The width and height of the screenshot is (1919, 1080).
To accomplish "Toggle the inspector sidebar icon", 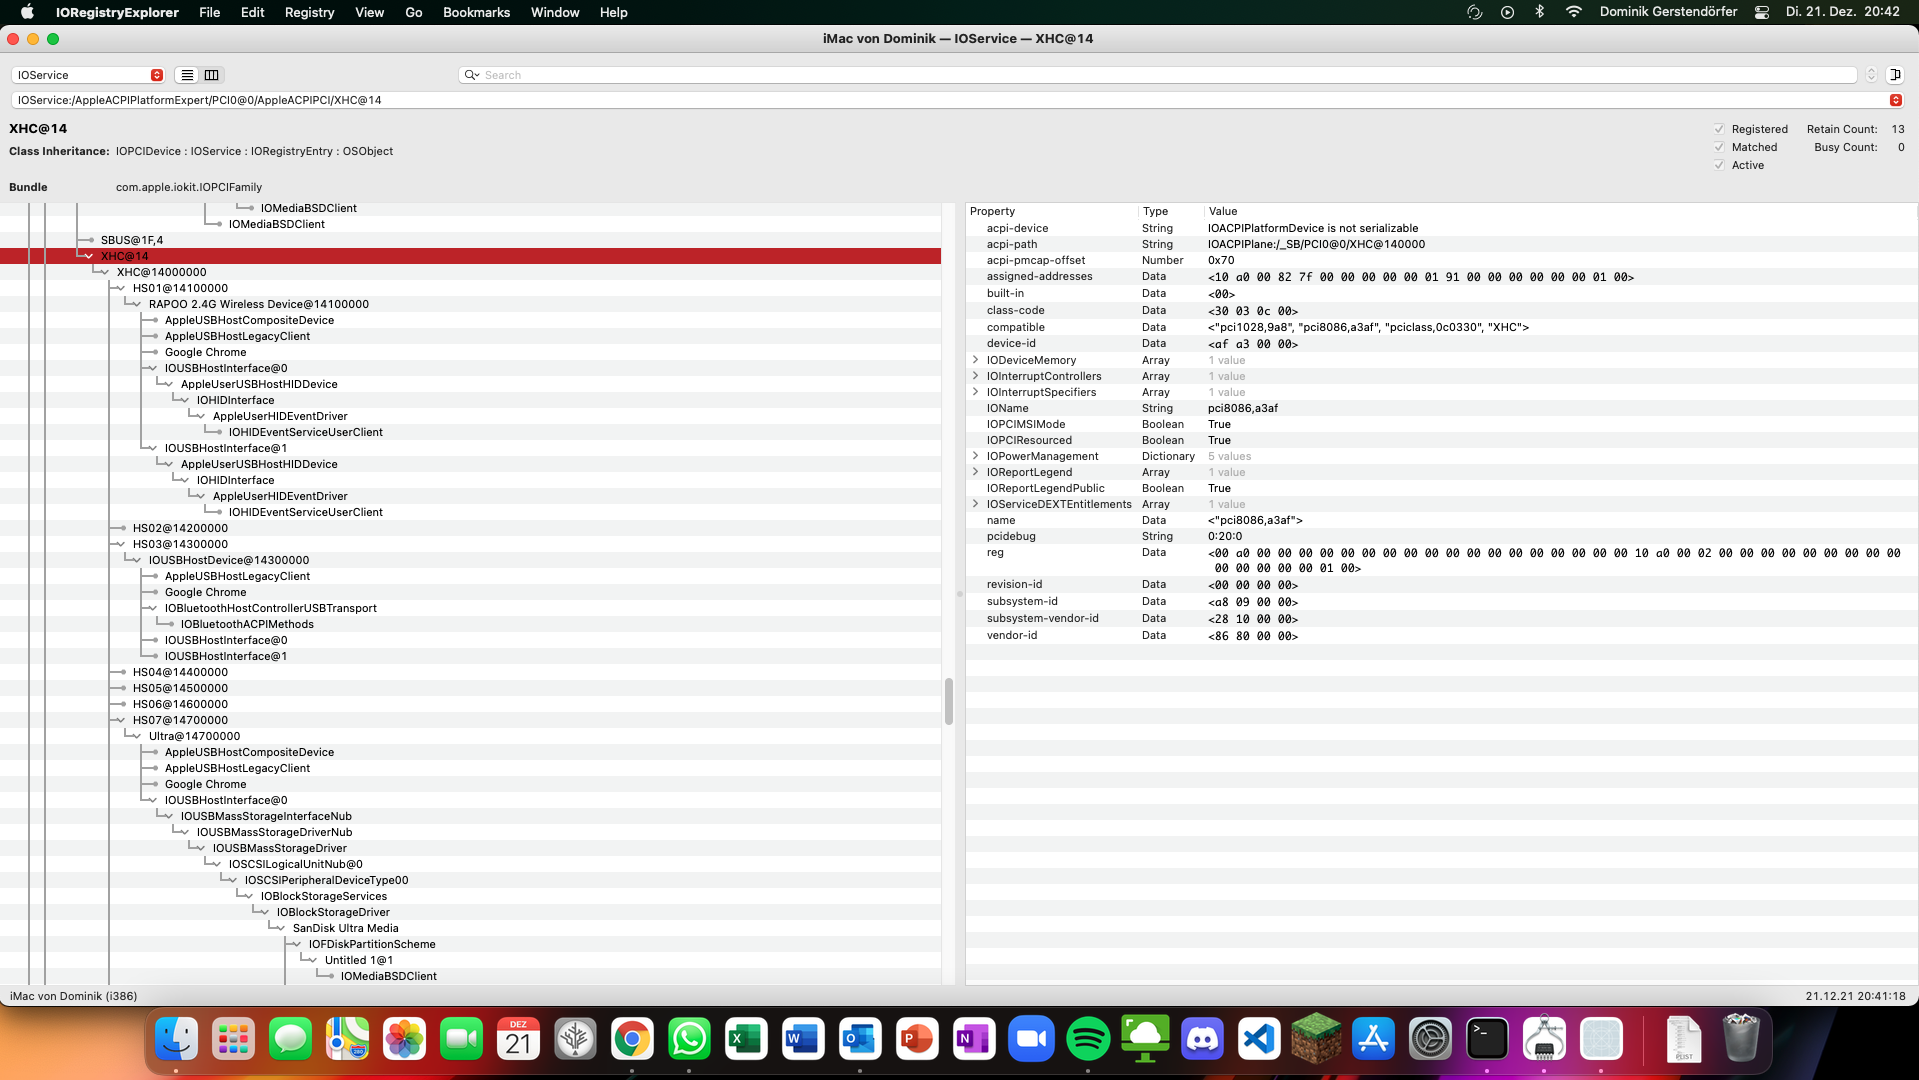I will tap(1895, 75).
